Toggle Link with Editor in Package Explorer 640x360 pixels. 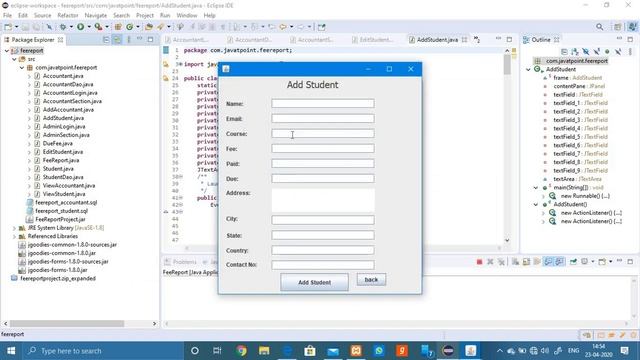[117, 40]
